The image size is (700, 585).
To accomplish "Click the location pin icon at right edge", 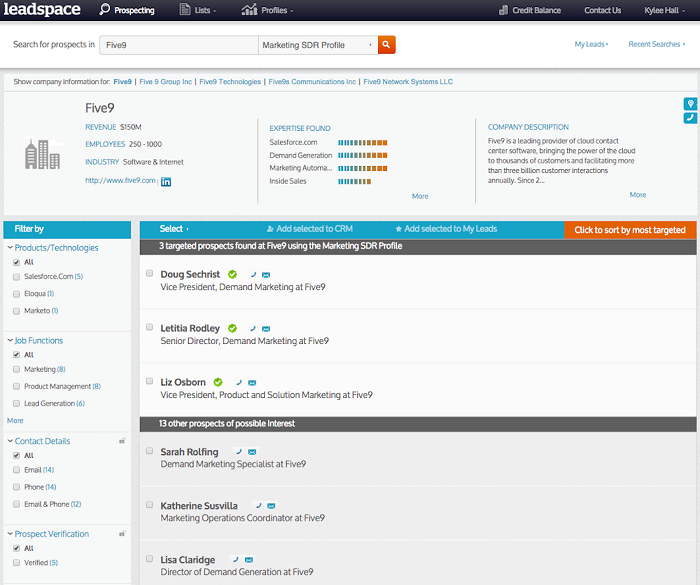I will [690, 104].
